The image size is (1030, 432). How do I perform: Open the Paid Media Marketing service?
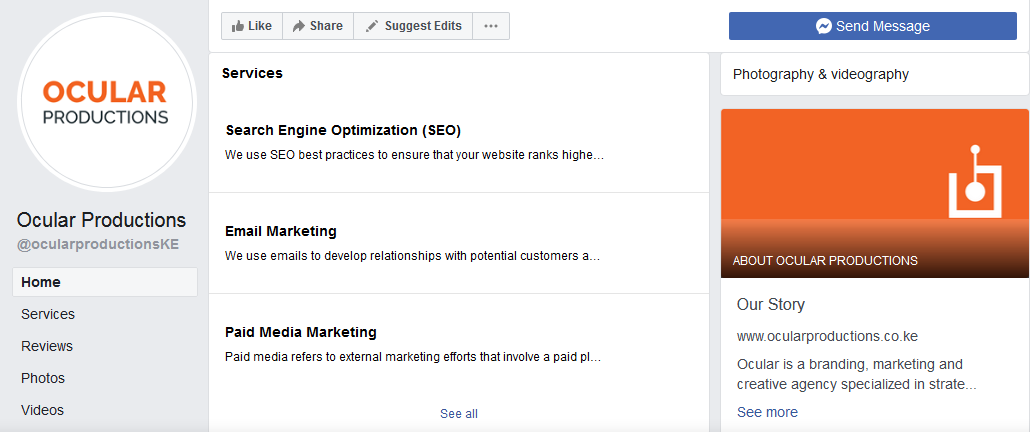(x=301, y=332)
